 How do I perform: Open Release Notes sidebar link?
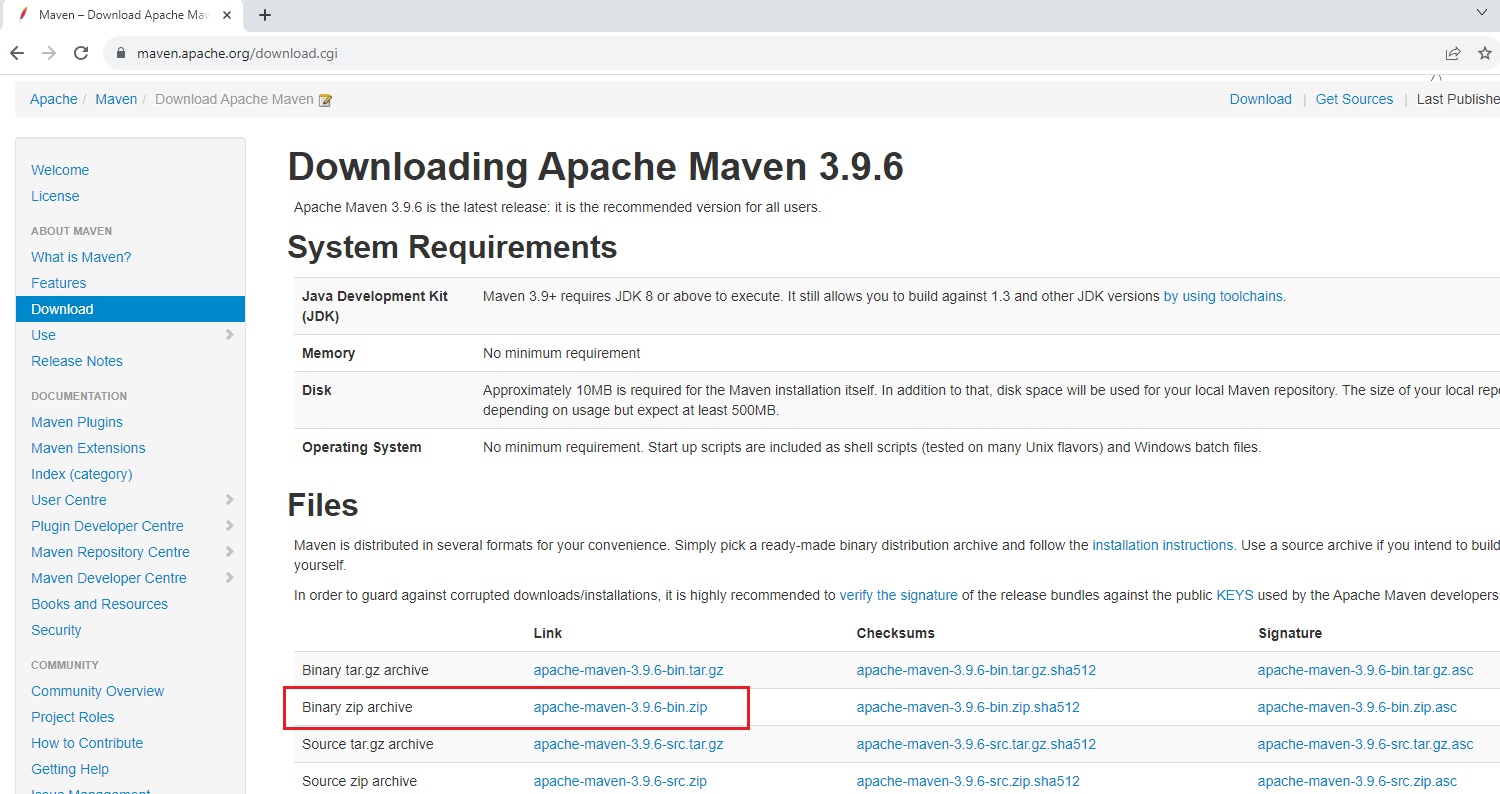[77, 361]
